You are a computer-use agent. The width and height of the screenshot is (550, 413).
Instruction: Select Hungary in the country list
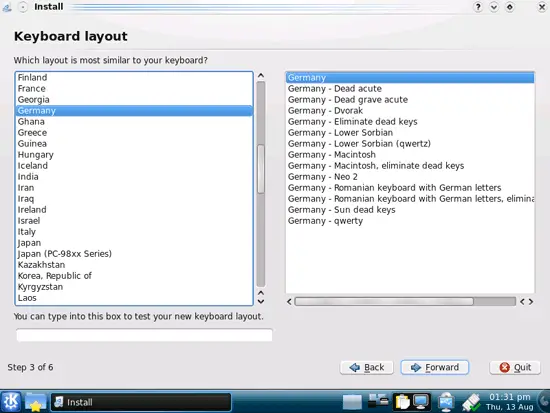(134, 155)
